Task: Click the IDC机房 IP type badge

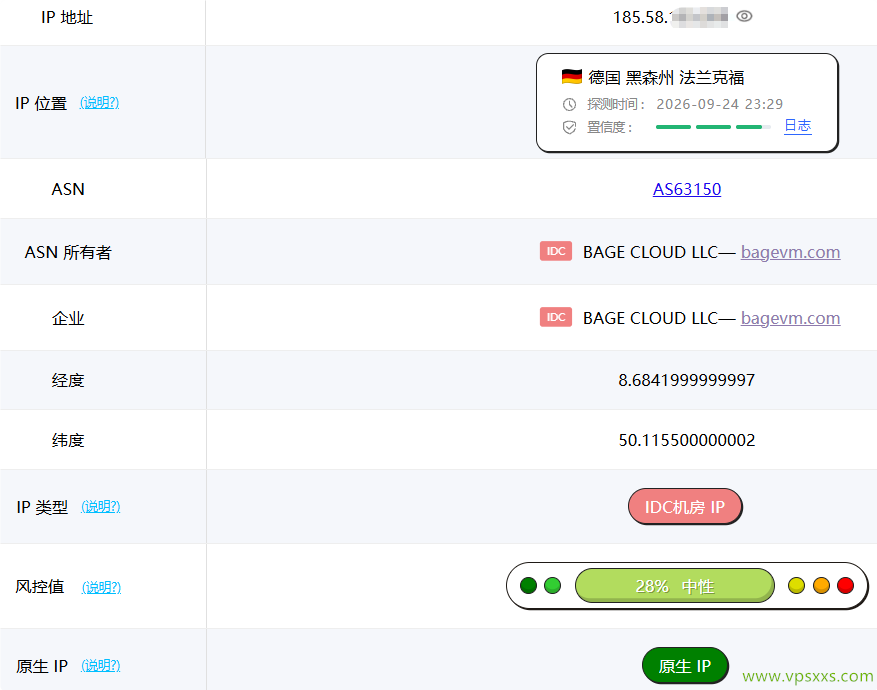Action: tap(685, 507)
